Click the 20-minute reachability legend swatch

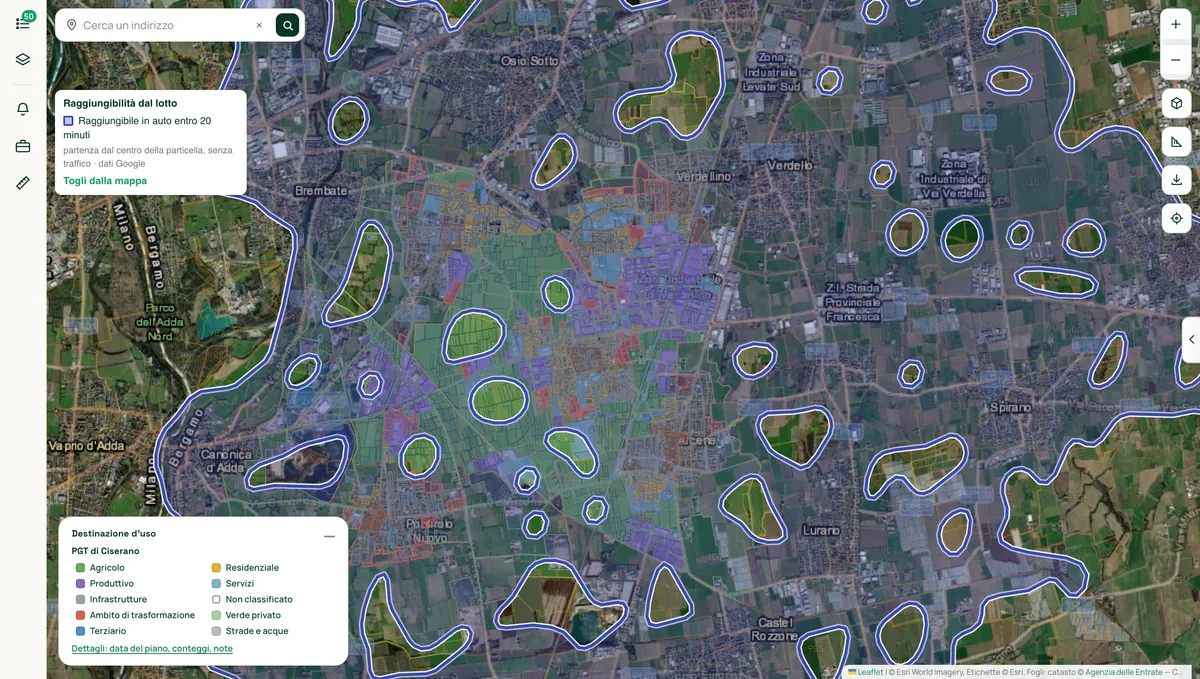coord(69,121)
